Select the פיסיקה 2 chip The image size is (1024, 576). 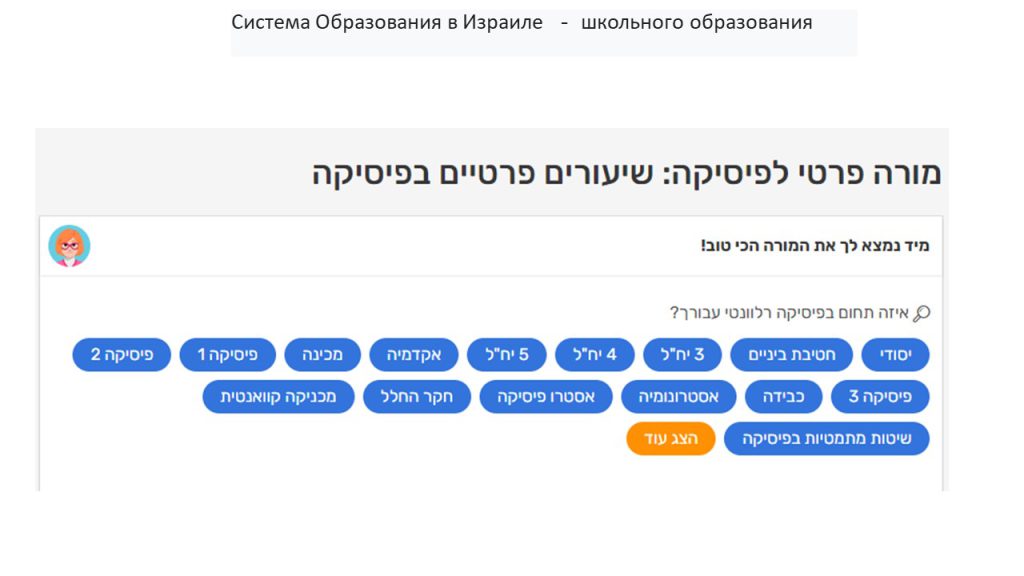click(122, 355)
